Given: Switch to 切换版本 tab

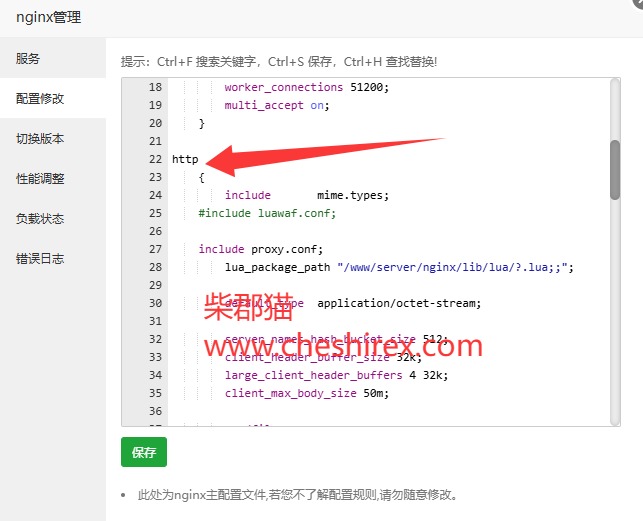Looking at the screenshot, I should coord(52,139).
